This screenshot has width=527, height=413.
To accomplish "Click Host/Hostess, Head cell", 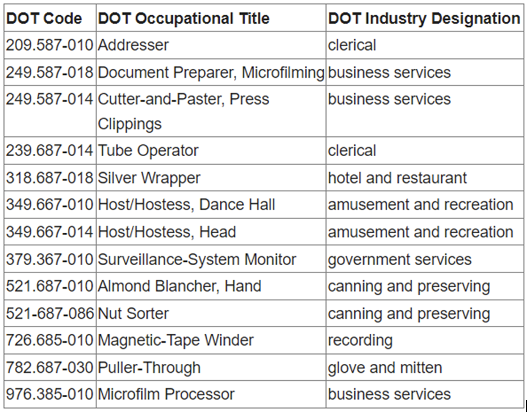I will [211, 232].
